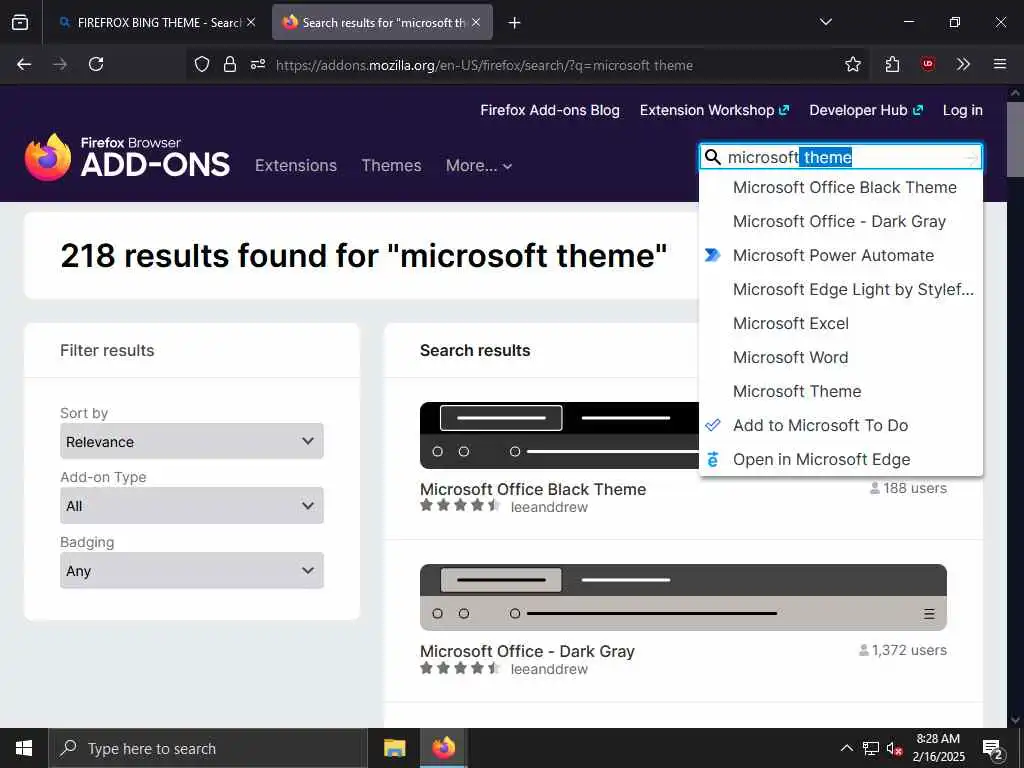Bookmark this page with the star icon
Screen dimensions: 1024x768
(x=852, y=64)
